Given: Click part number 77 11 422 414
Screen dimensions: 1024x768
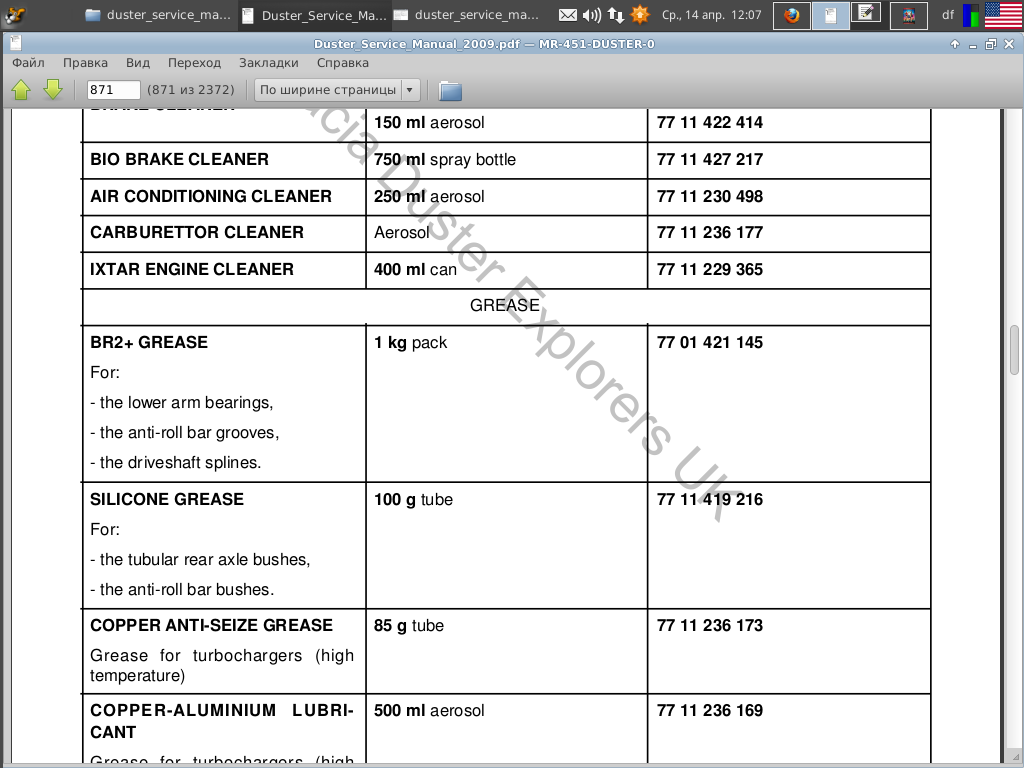Looking at the screenshot, I should [710, 123].
